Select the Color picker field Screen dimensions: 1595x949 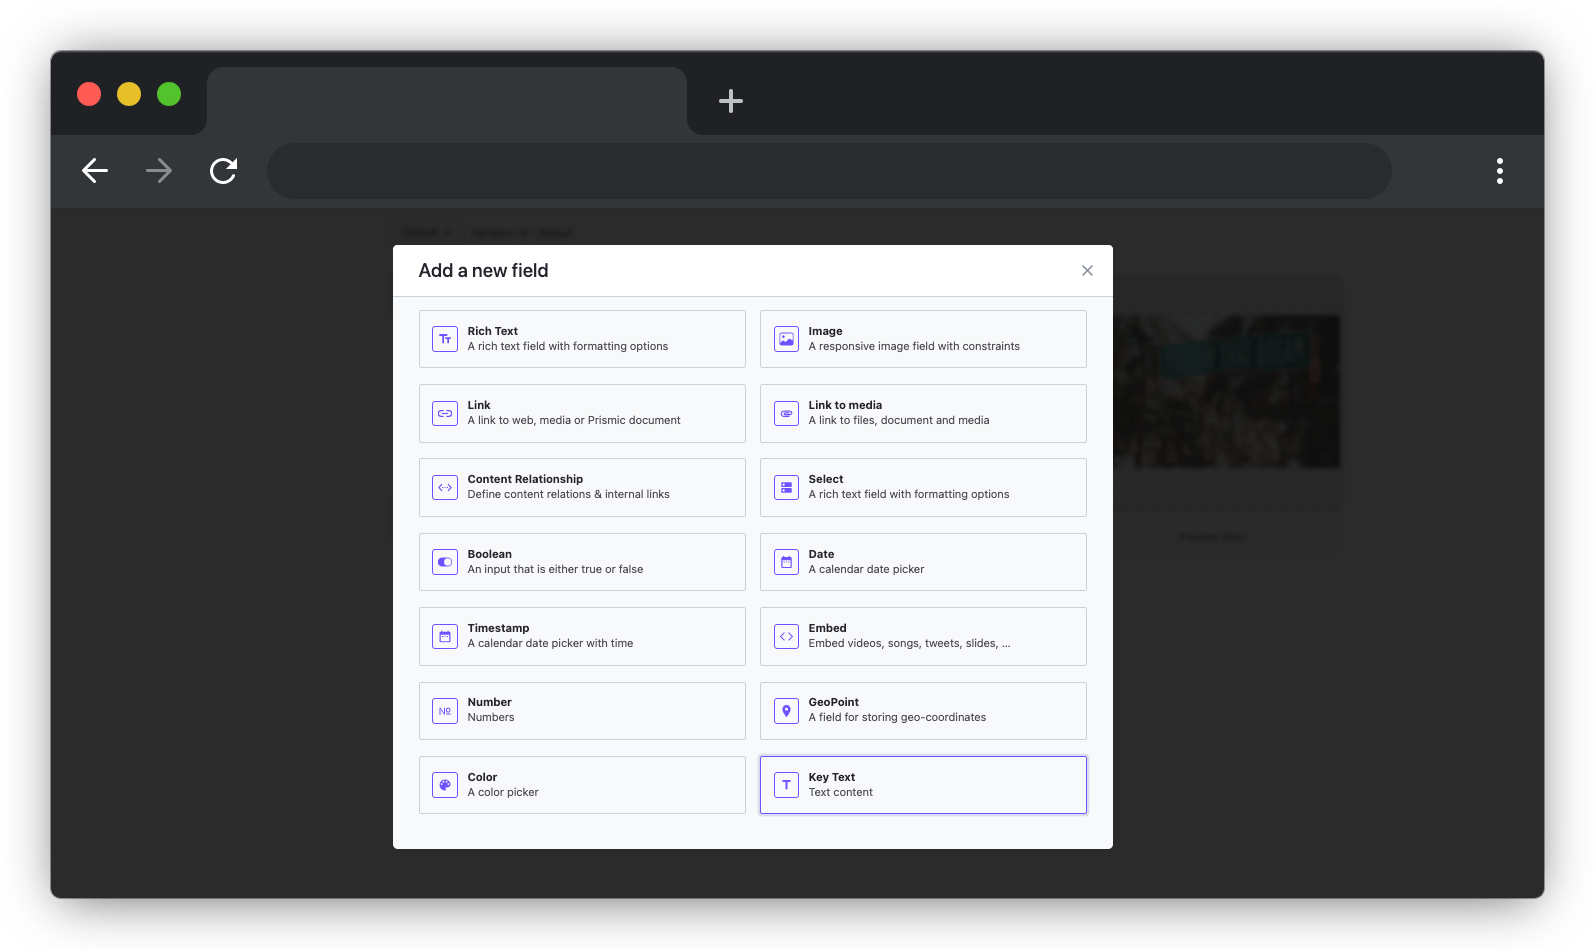[x=581, y=785]
